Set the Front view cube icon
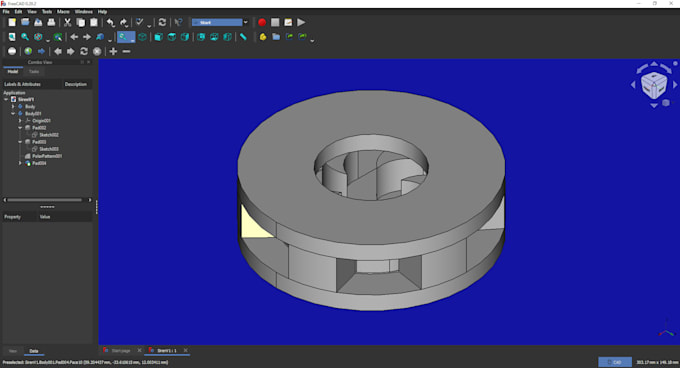The height and width of the screenshot is (368, 680). pyautogui.click(x=159, y=37)
